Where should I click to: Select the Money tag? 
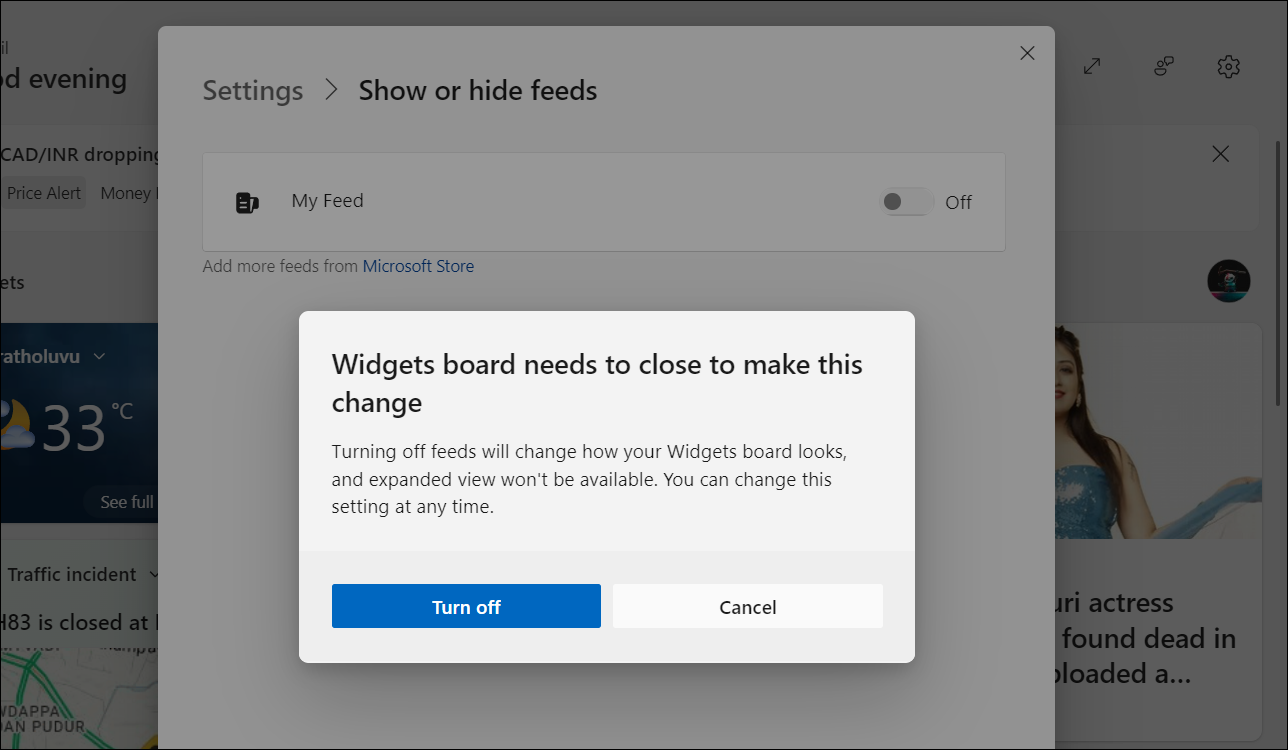pos(126,193)
